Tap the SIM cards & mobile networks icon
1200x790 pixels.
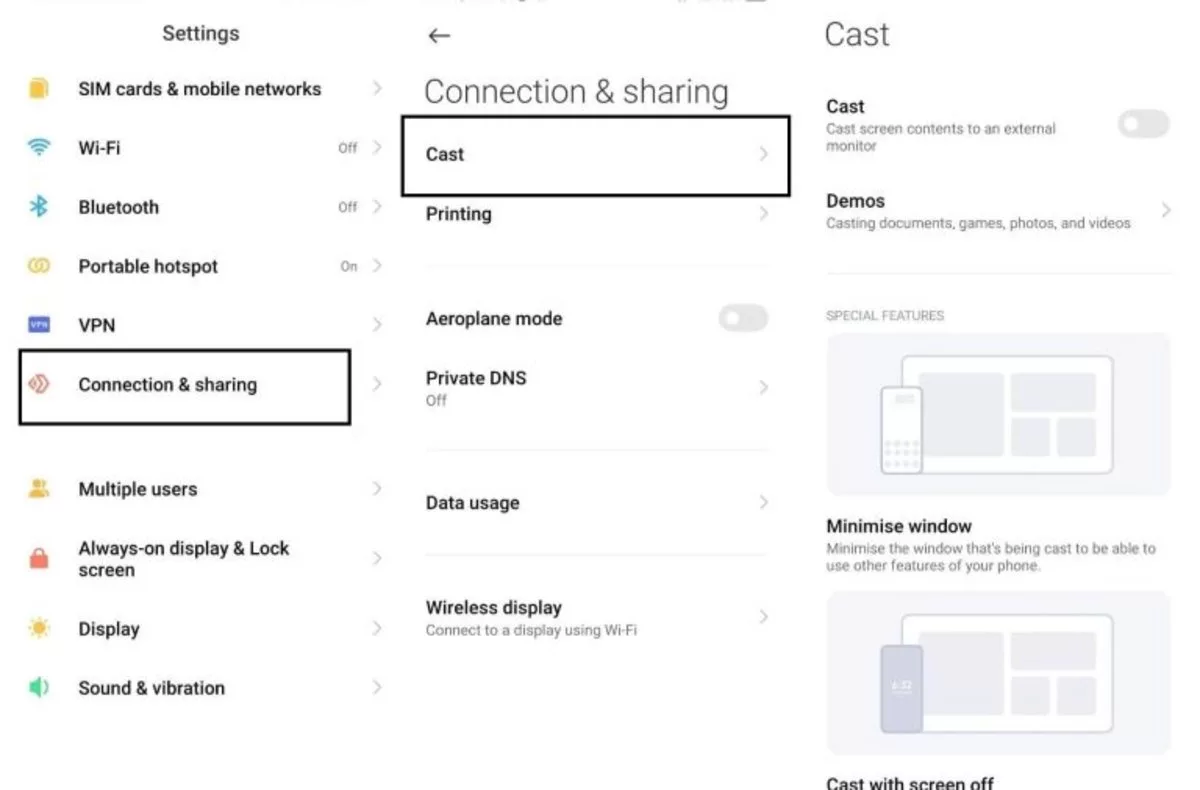pos(39,88)
